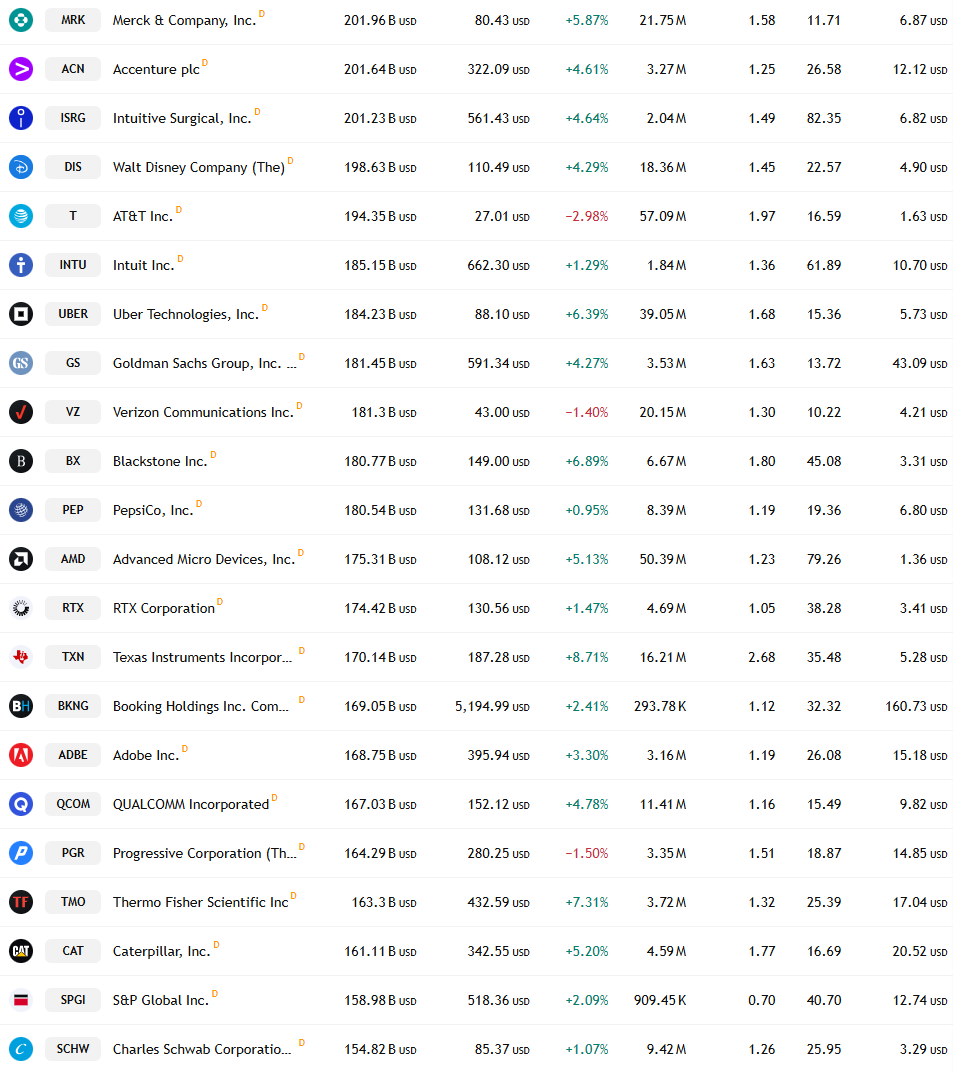Click Uber volume 39.05 M
The height and width of the screenshot is (1072, 953).
[662, 314]
